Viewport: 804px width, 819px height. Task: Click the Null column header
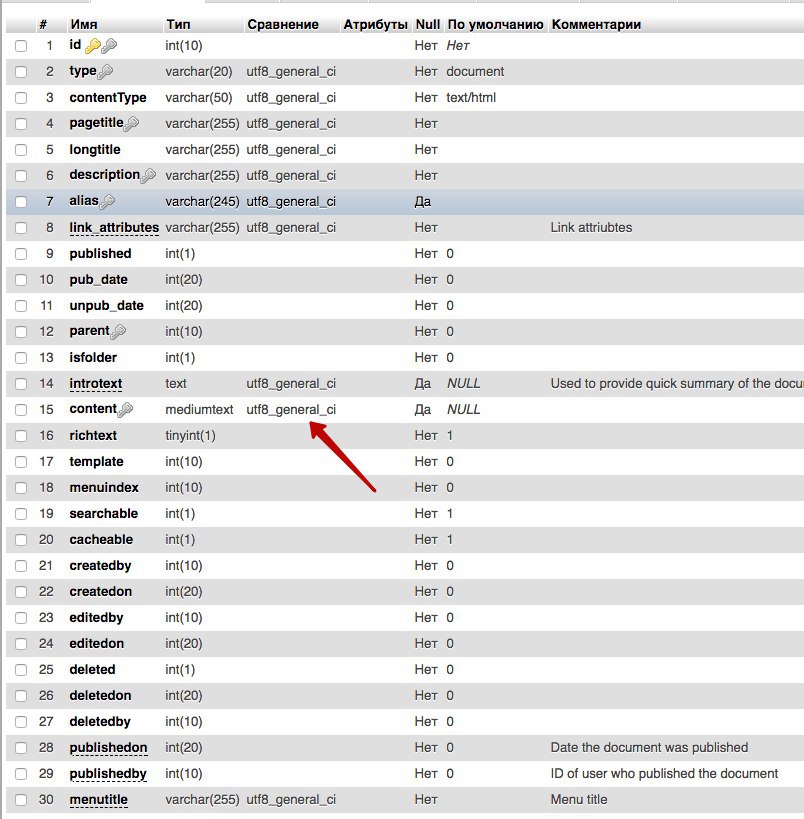click(x=427, y=25)
